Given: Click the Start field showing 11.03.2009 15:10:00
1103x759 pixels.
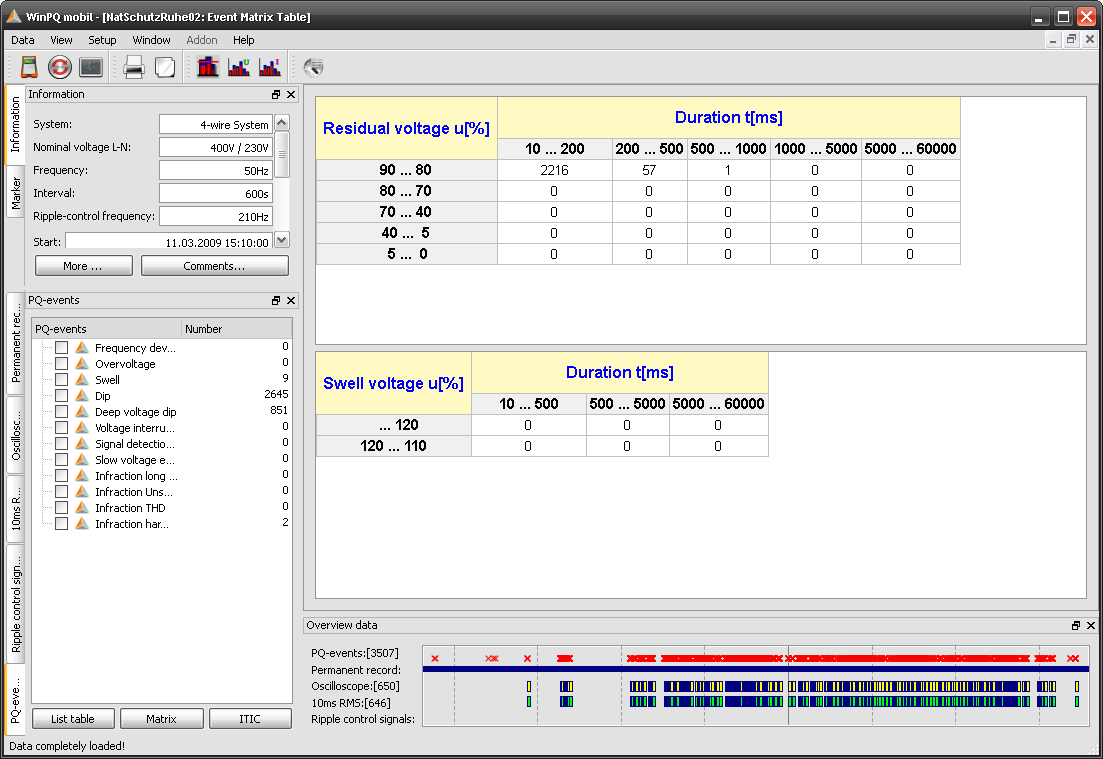Looking at the screenshot, I should click(x=169, y=241).
